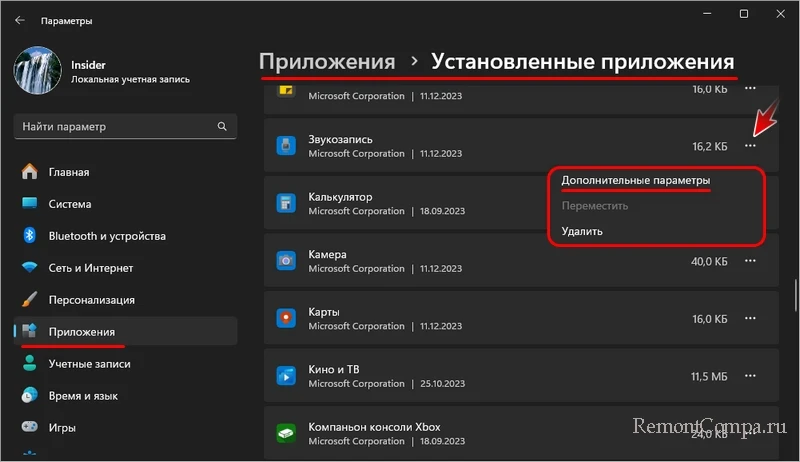Open the Система settings section
The height and width of the screenshot is (462, 800).
click(125, 204)
